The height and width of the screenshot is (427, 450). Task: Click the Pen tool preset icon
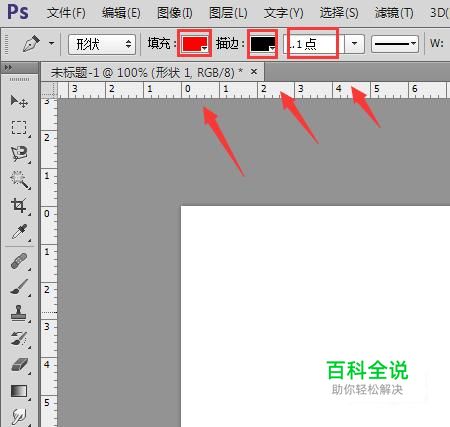[31, 44]
